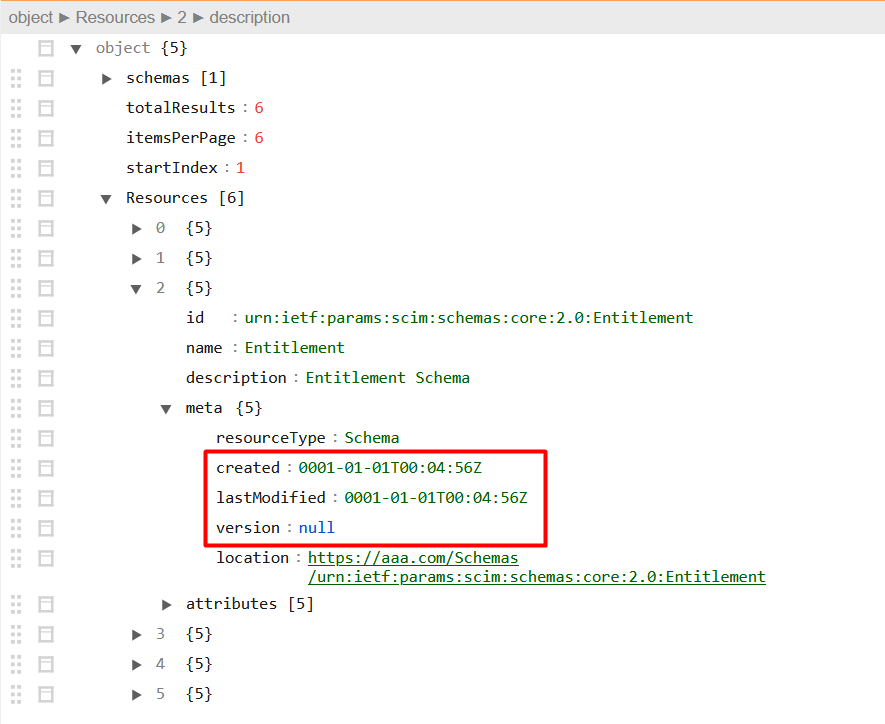Open the action menu for item 4 row
The image size is (885, 724).
click(46, 664)
